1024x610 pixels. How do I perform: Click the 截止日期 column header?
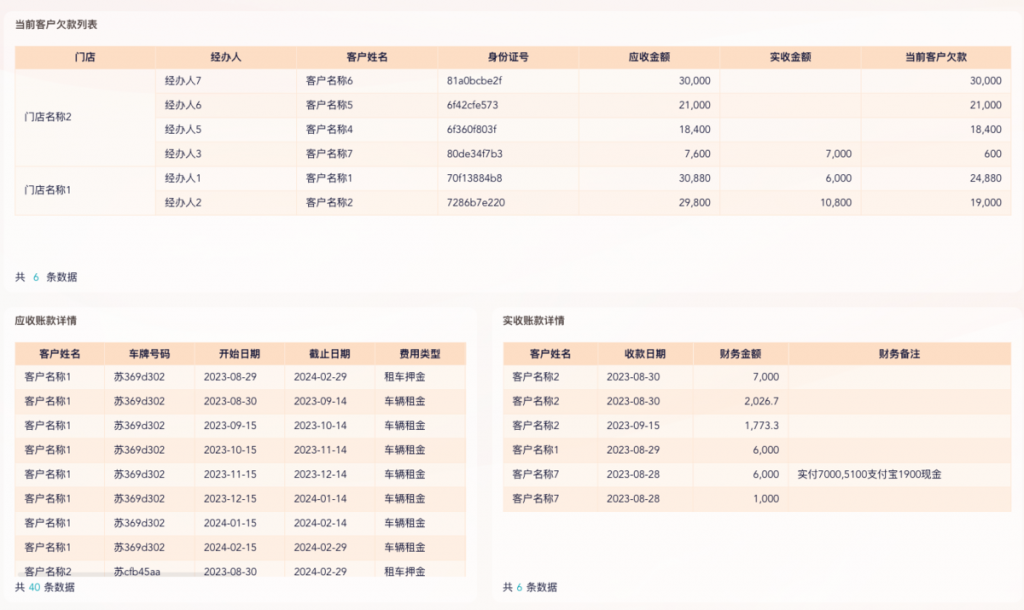(x=329, y=353)
